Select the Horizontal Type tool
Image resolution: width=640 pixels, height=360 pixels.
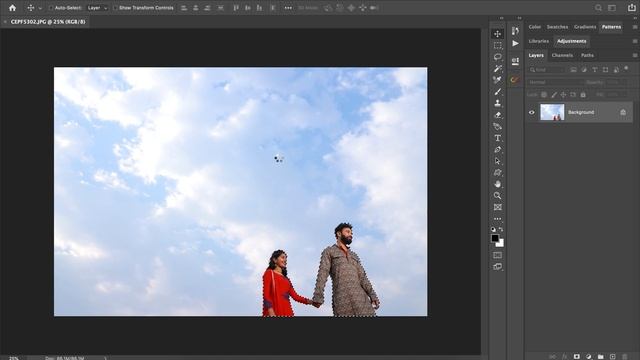point(497,138)
